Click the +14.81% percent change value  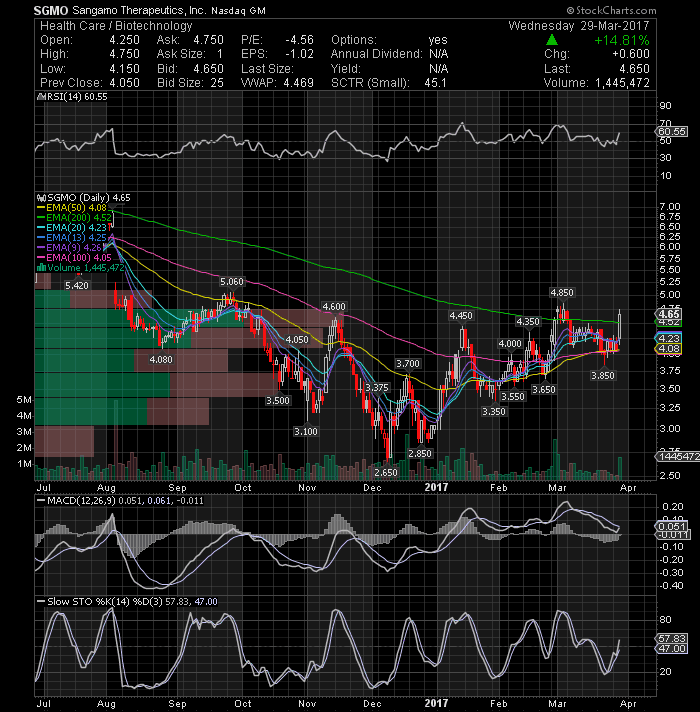(x=622, y=40)
